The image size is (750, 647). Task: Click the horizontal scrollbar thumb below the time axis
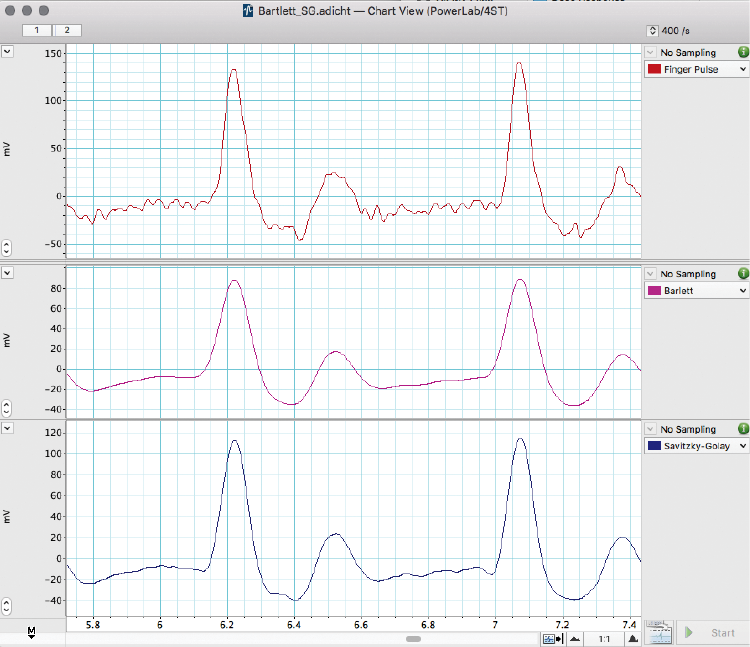click(x=412, y=637)
